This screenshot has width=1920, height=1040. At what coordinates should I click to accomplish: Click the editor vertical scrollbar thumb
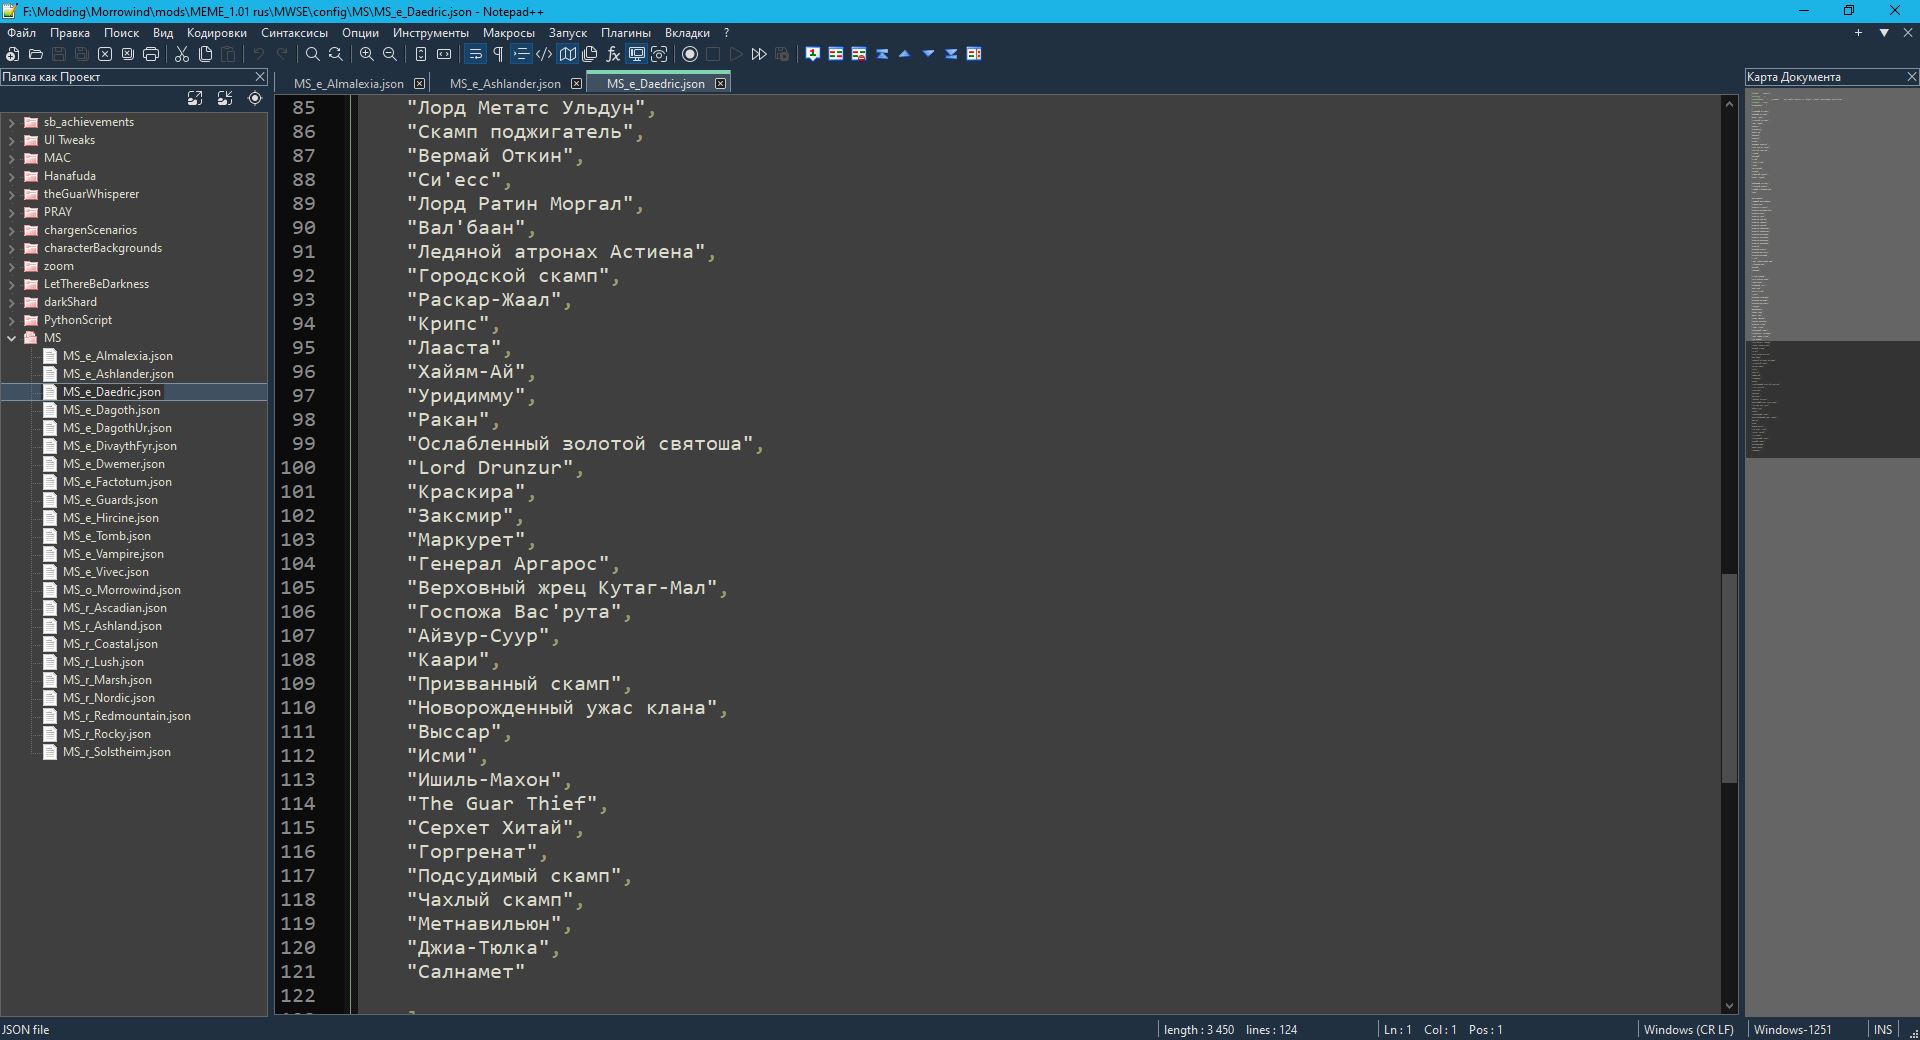[x=1729, y=678]
